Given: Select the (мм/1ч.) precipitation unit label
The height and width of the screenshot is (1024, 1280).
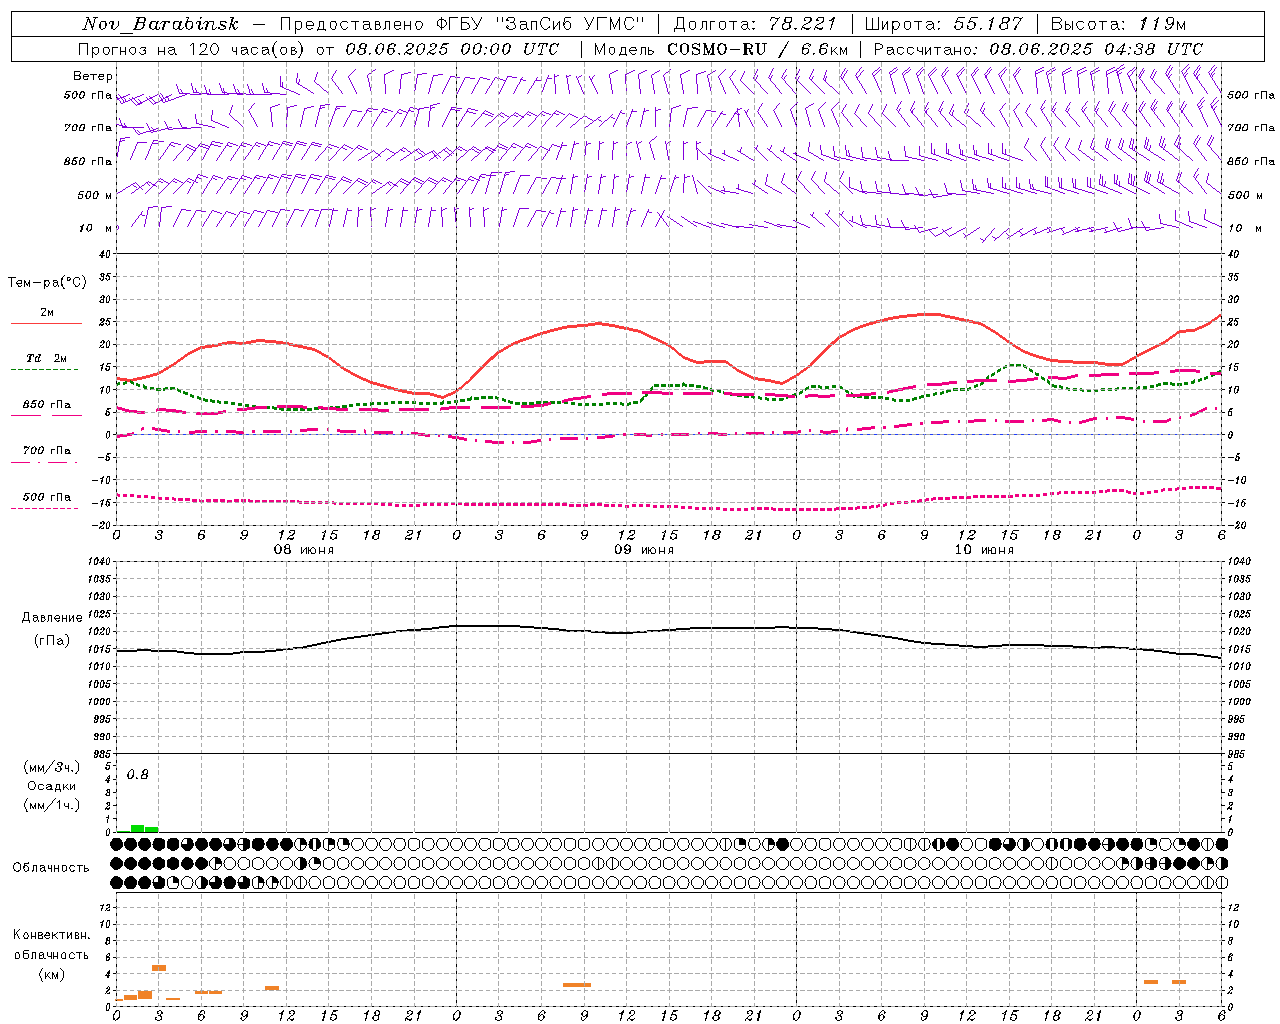Looking at the screenshot, I should (52, 805).
